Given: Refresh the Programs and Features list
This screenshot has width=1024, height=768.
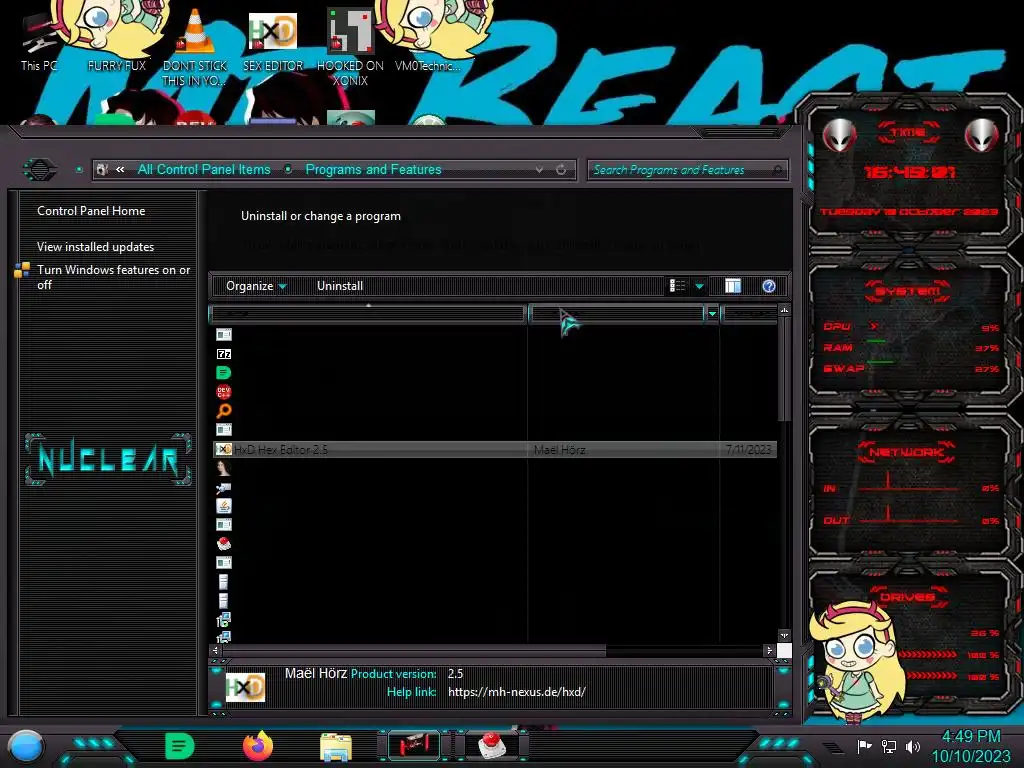Looking at the screenshot, I should 561,170.
